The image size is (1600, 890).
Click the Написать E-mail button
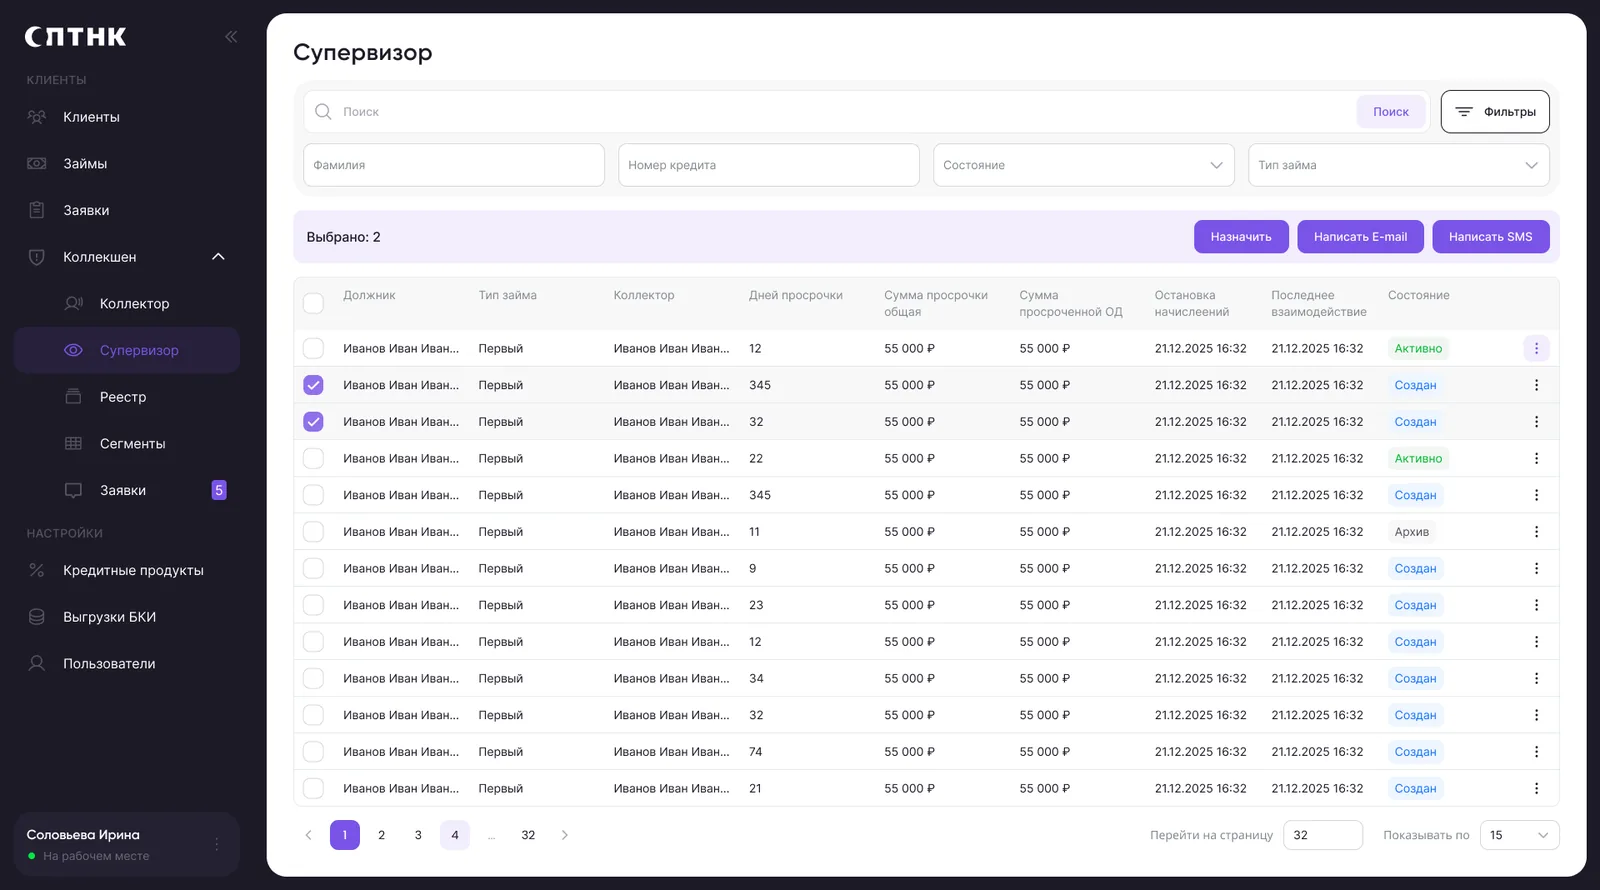(x=1360, y=237)
